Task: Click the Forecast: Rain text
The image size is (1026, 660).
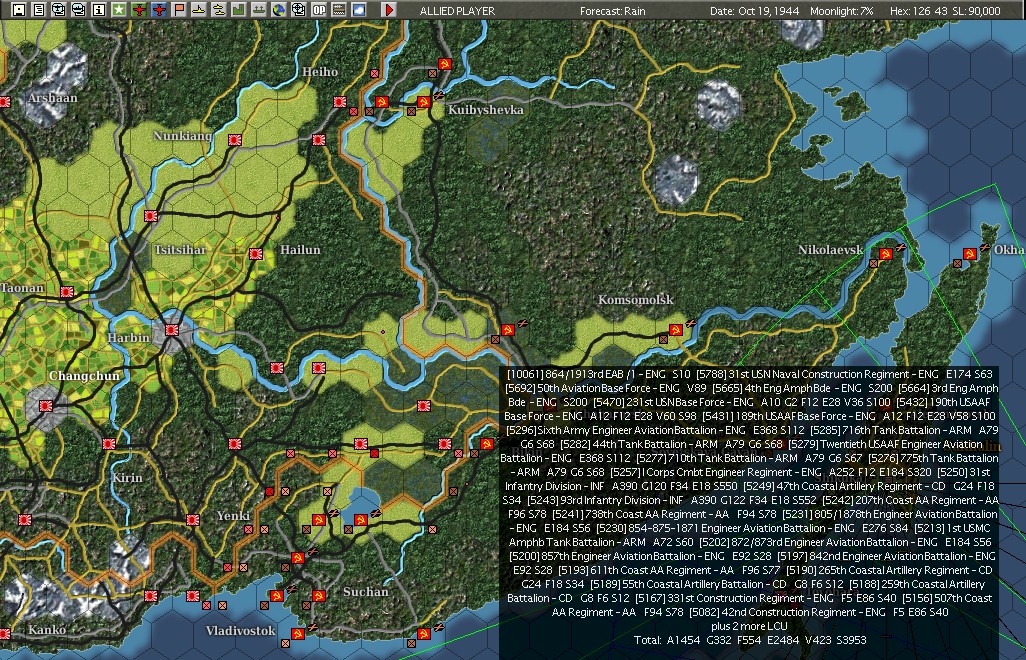Action: coord(612,11)
